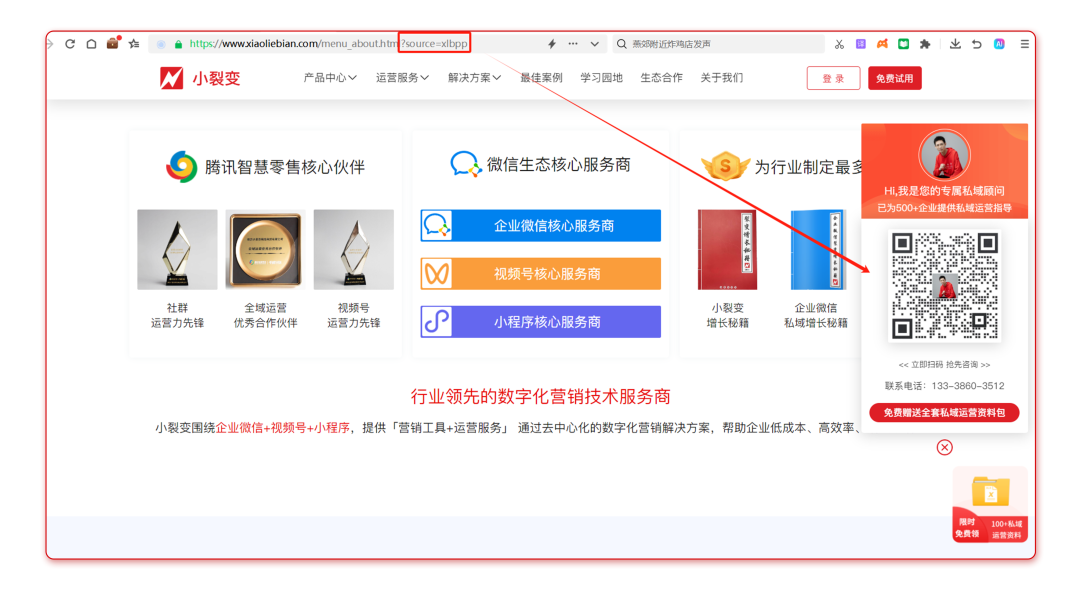Click the browser reload button
1080x595 pixels.
[70, 44]
